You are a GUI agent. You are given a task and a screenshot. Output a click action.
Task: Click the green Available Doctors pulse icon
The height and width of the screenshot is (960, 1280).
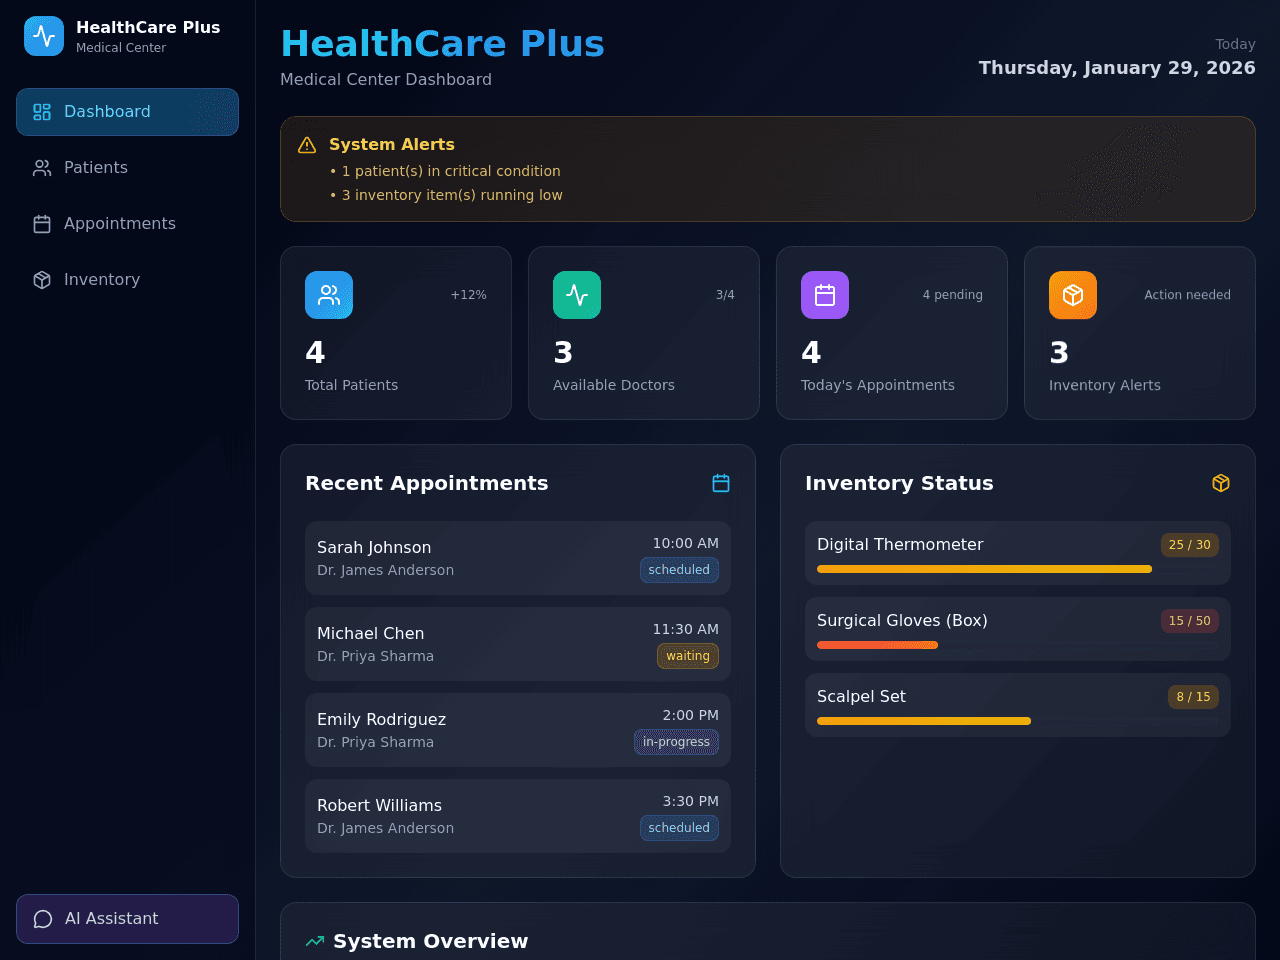[577, 295]
